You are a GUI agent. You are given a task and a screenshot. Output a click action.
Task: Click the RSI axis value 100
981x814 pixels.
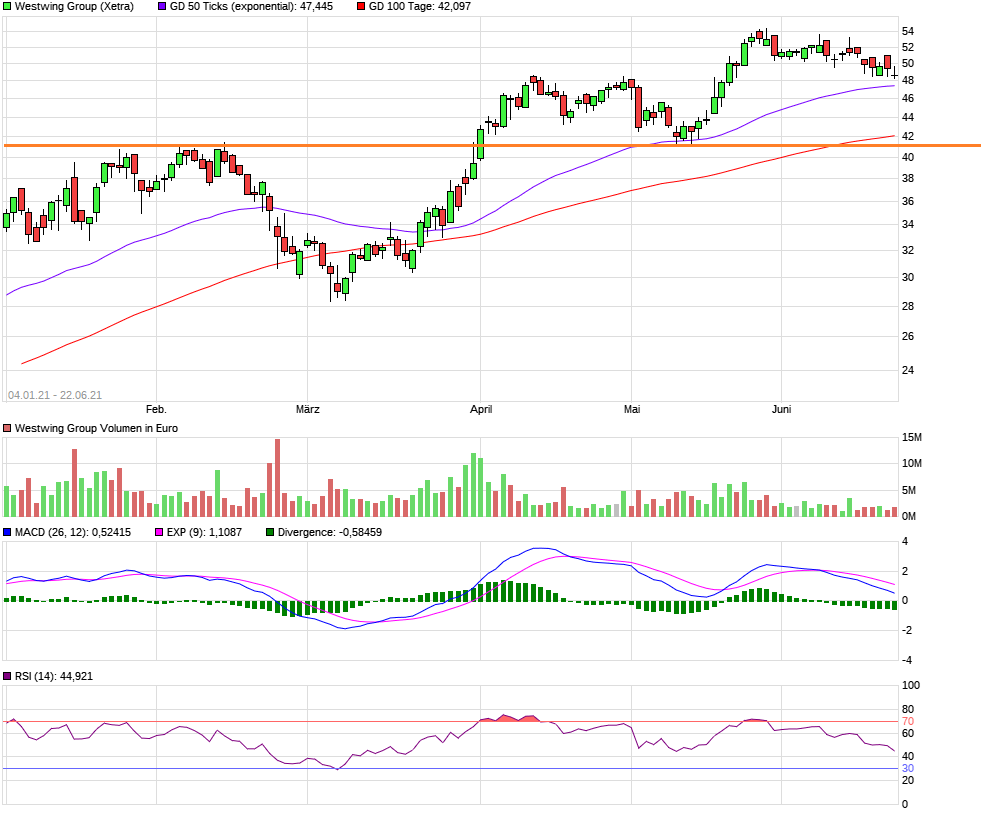click(911, 685)
